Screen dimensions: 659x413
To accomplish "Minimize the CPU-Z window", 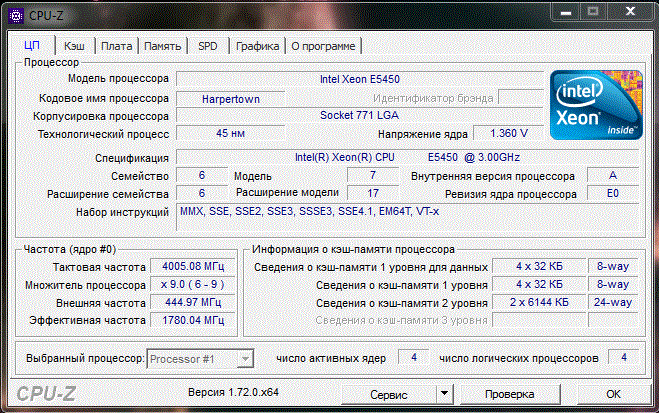I will pos(566,12).
